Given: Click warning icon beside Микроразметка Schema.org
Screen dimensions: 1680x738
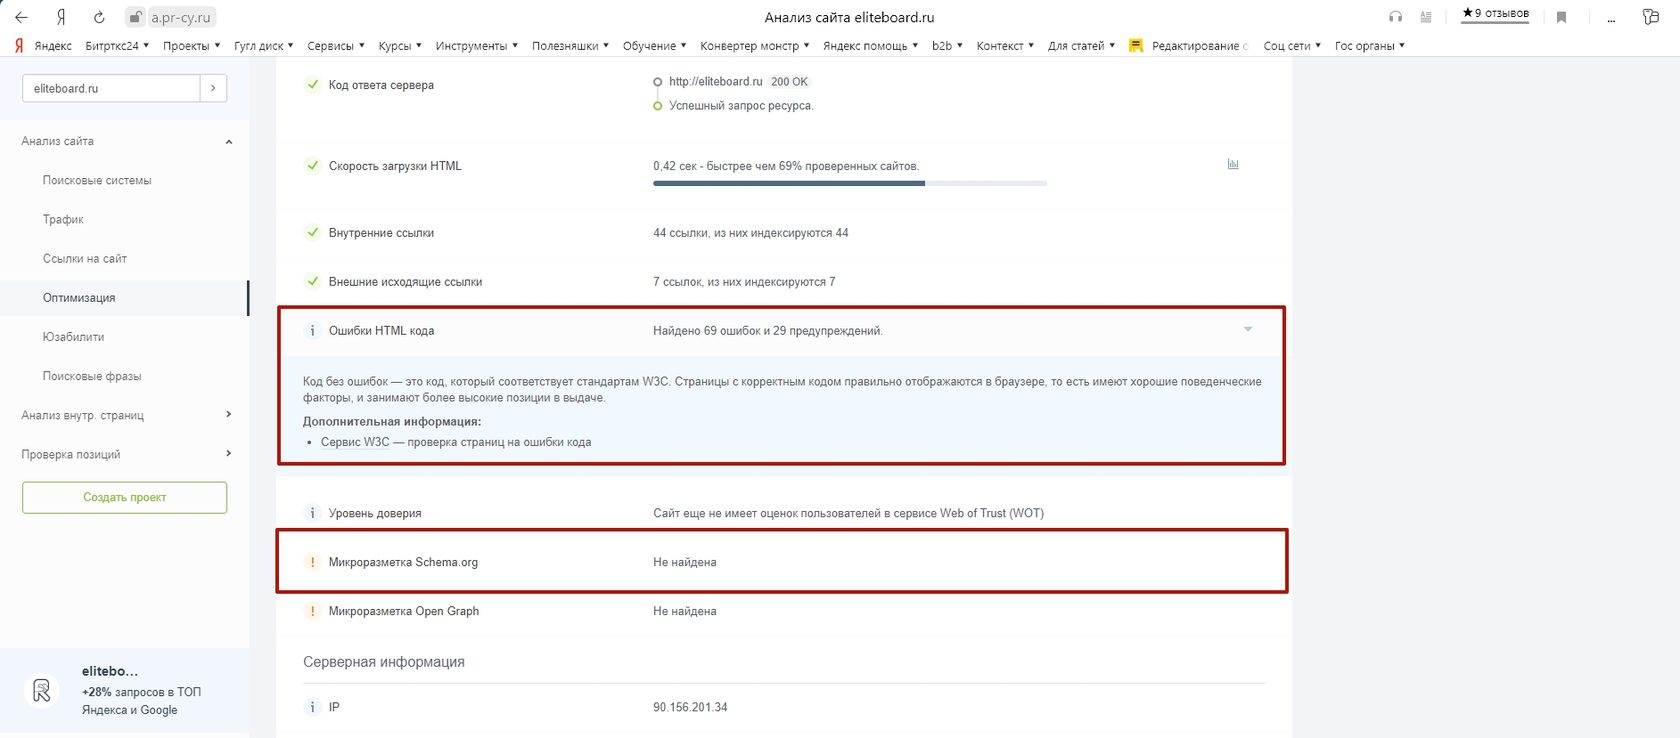Looking at the screenshot, I should tap(312, 562).
